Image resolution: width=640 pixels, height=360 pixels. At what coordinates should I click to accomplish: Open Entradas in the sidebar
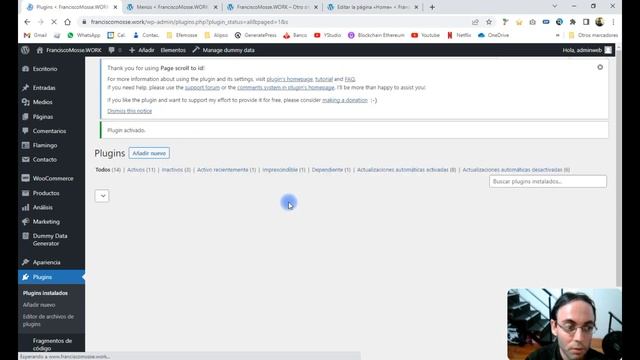pyautogui.click(x=44, y=88)
